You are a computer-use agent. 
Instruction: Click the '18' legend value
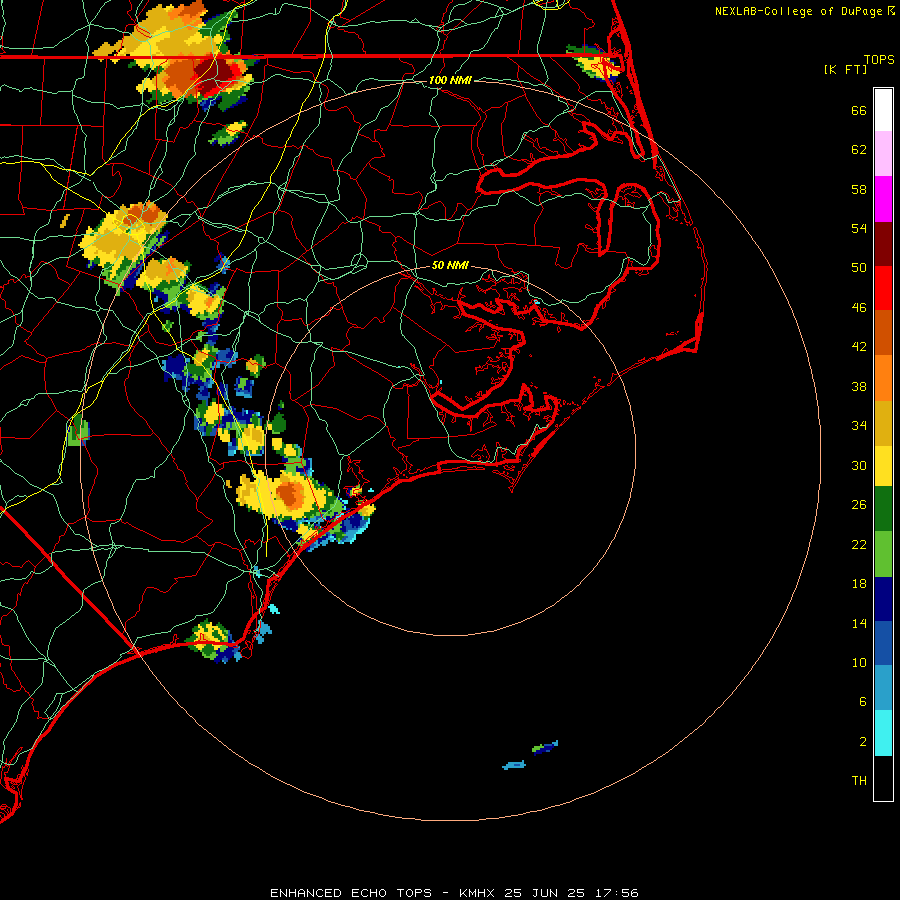(859, 584)
